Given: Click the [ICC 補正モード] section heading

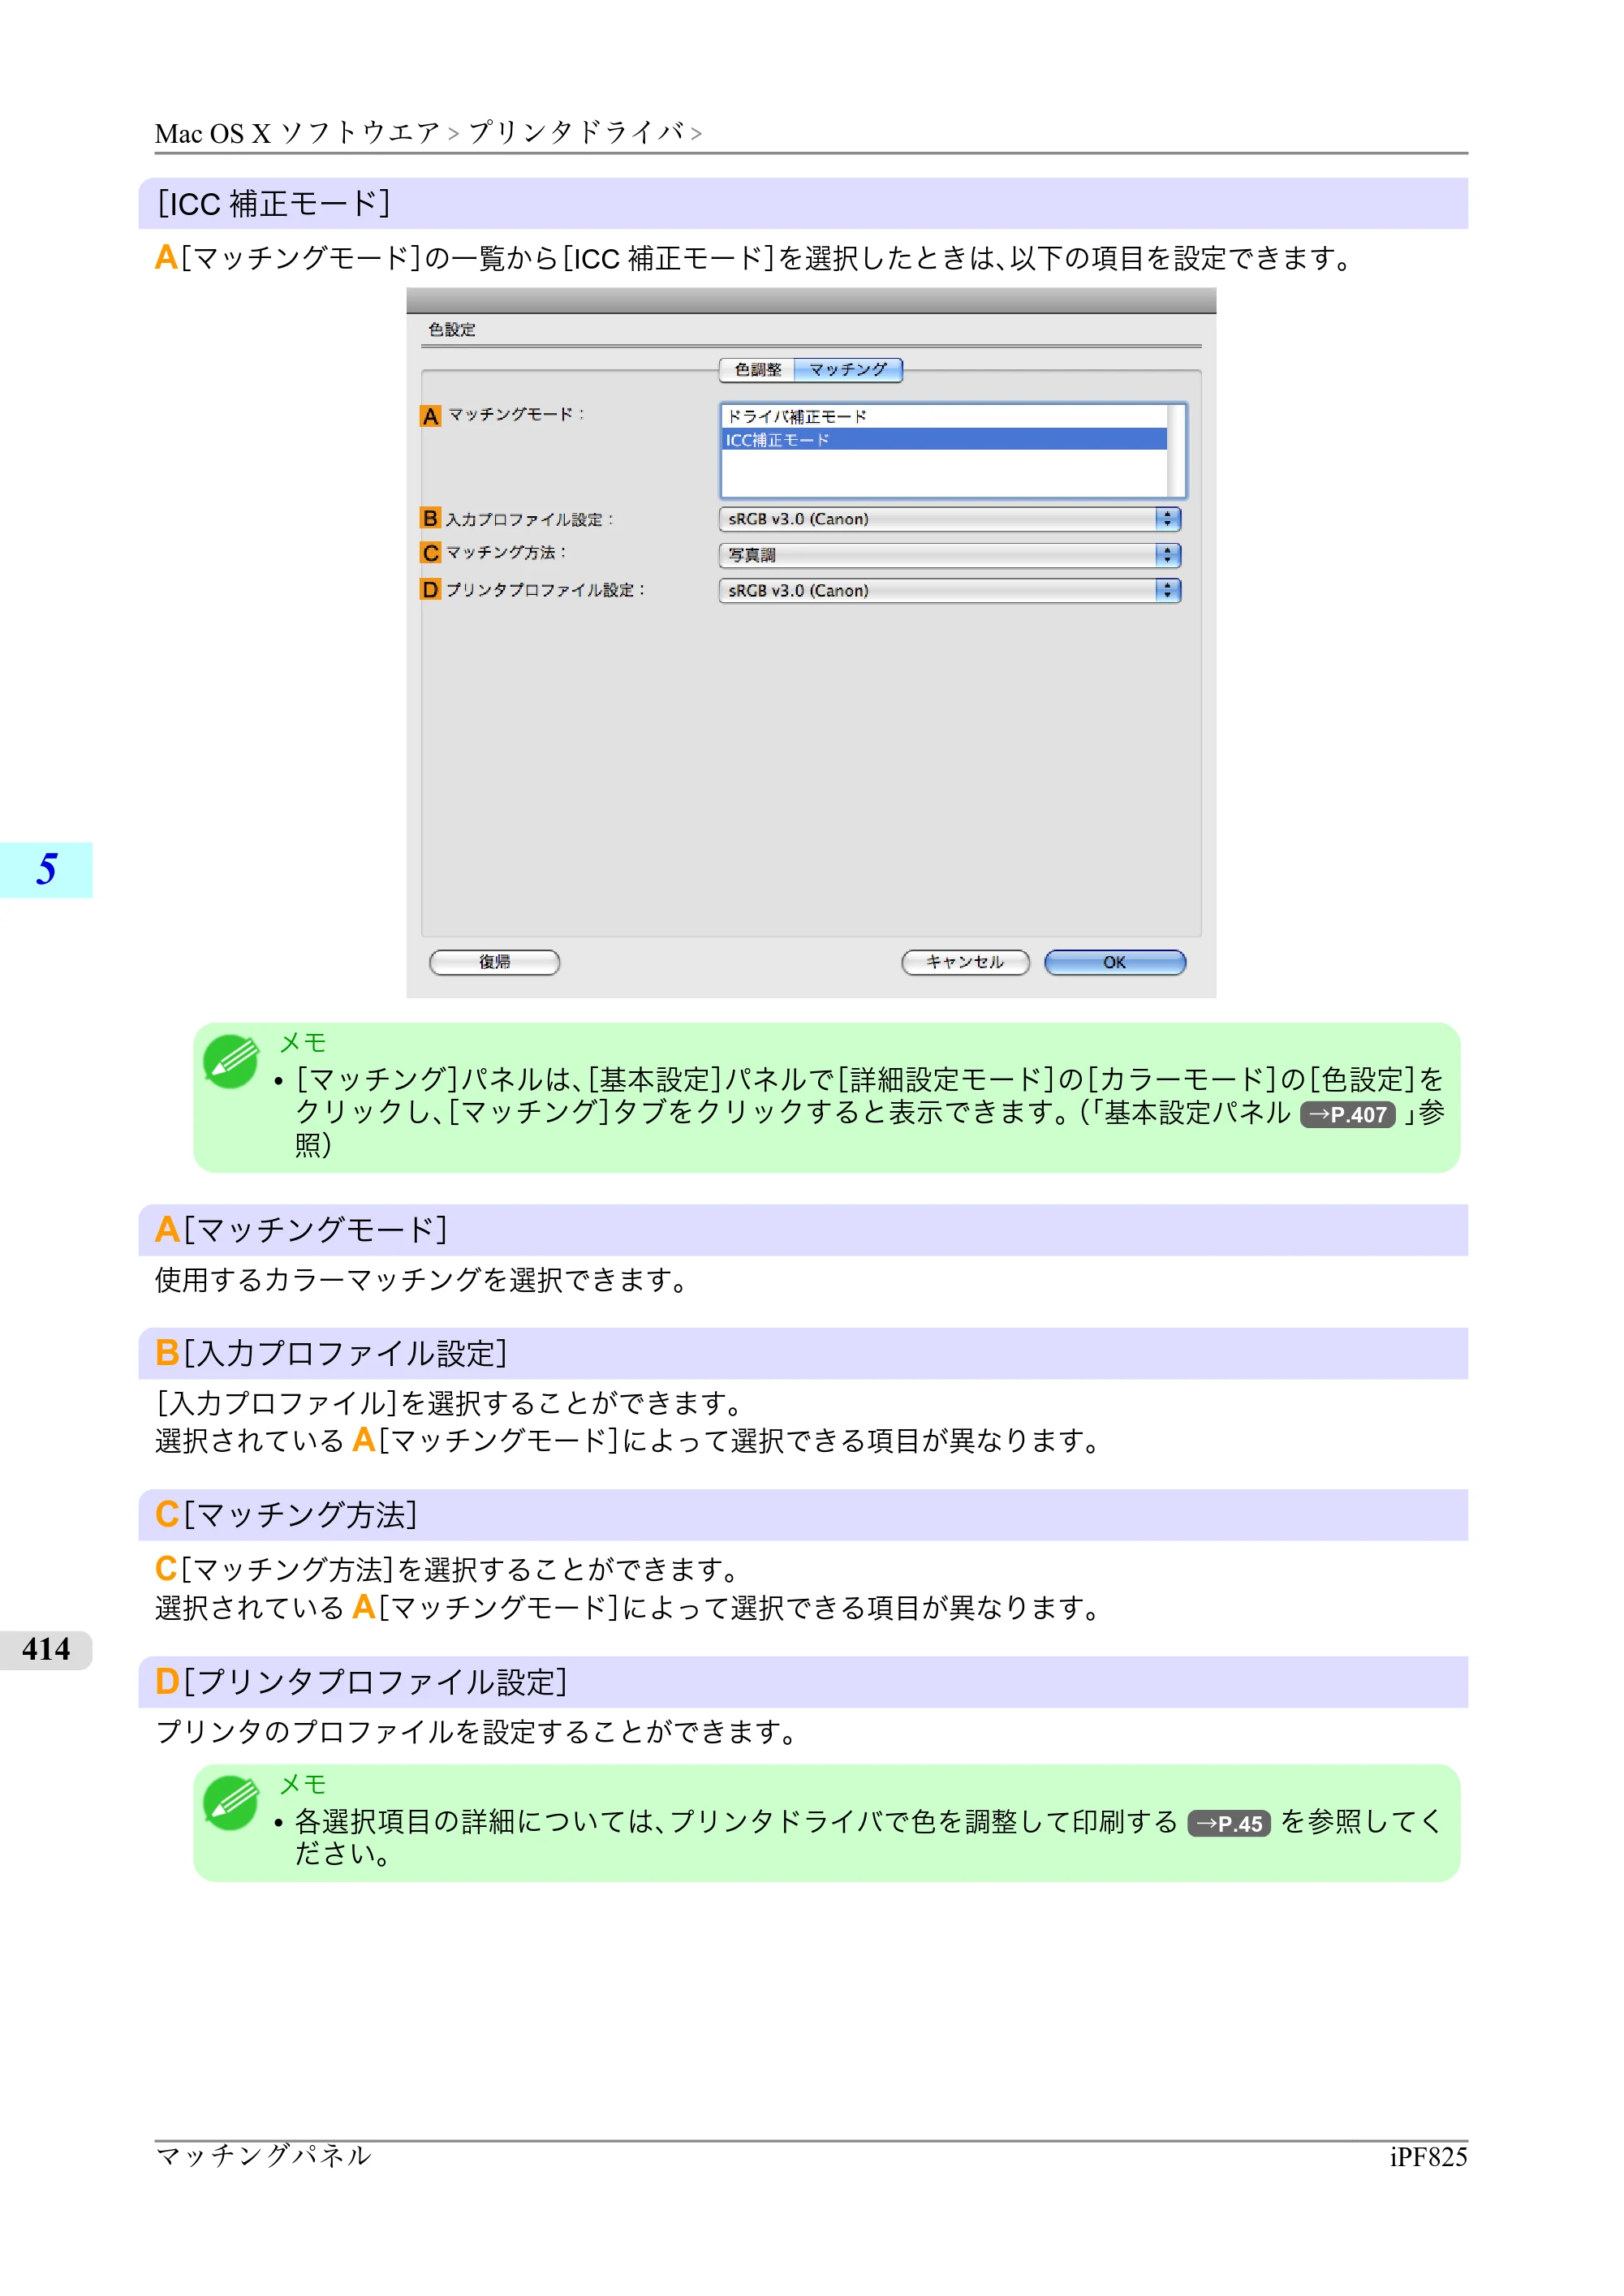Looking at the screenshot, I should pos(803,204).
